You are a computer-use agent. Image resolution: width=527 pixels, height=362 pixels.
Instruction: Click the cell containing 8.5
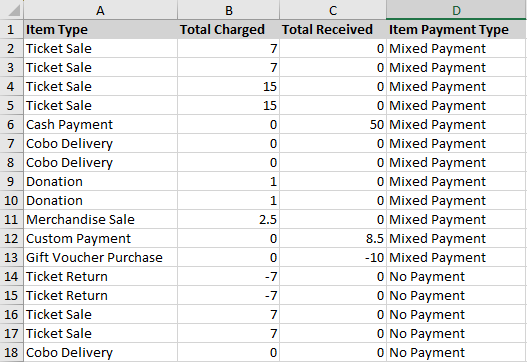tap(333, 239)
